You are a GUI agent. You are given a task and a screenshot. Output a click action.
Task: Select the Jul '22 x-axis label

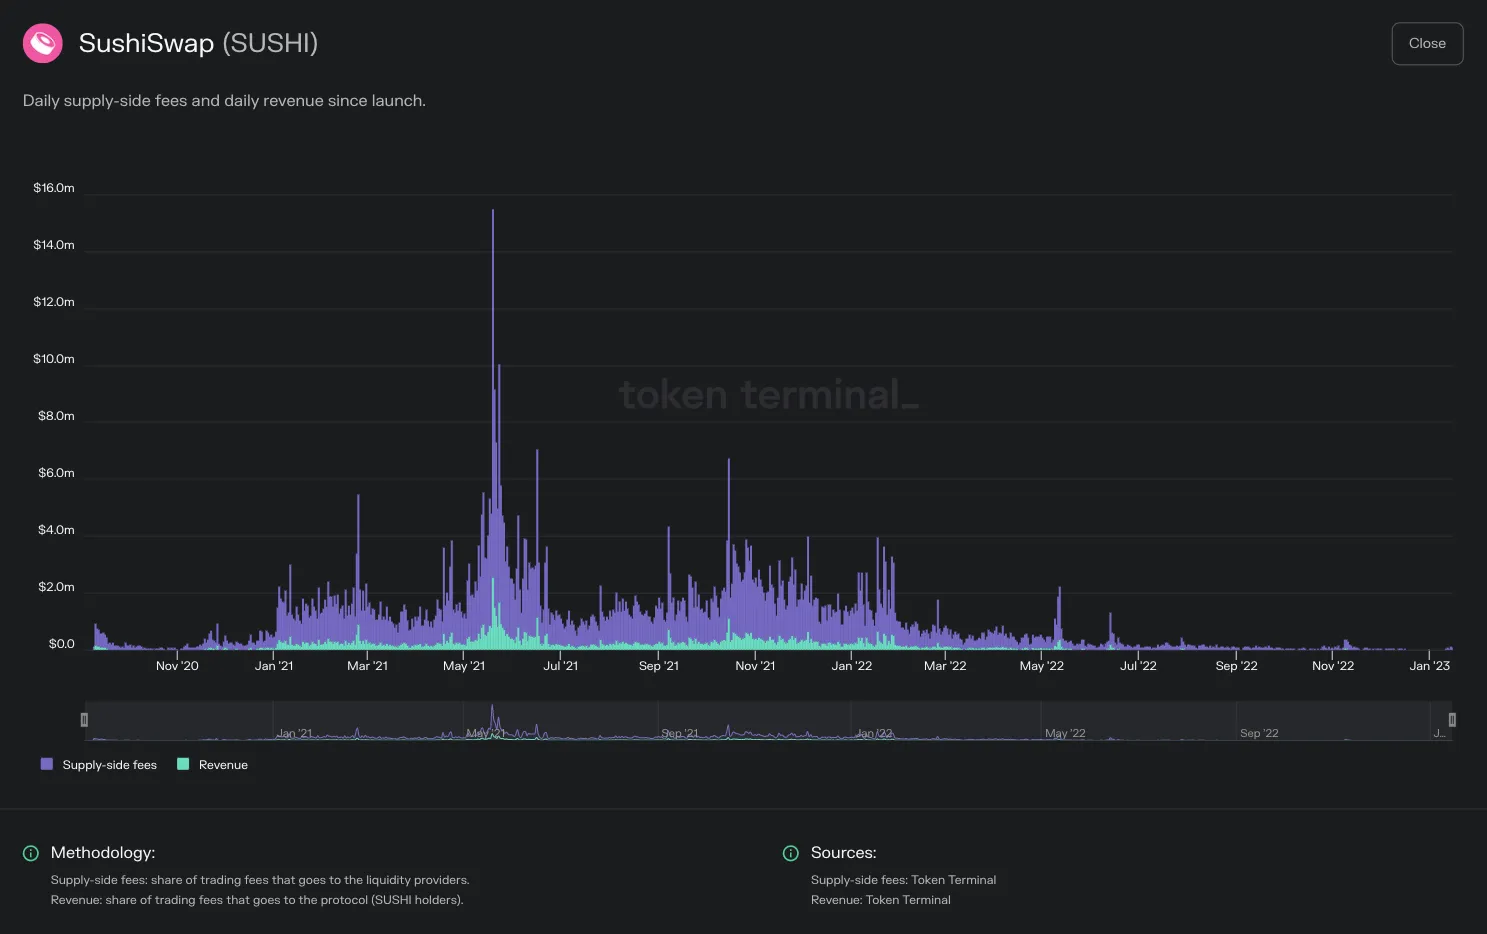pos(1138,666)
